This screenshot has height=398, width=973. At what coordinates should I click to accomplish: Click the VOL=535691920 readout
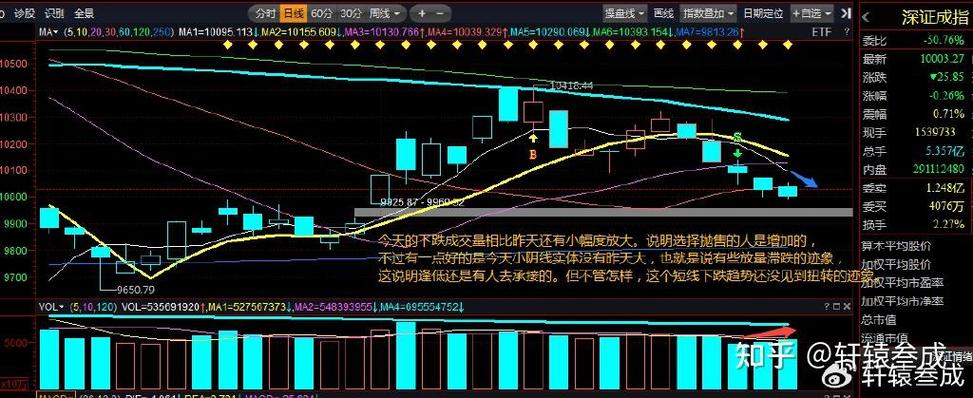click(164, 307)
